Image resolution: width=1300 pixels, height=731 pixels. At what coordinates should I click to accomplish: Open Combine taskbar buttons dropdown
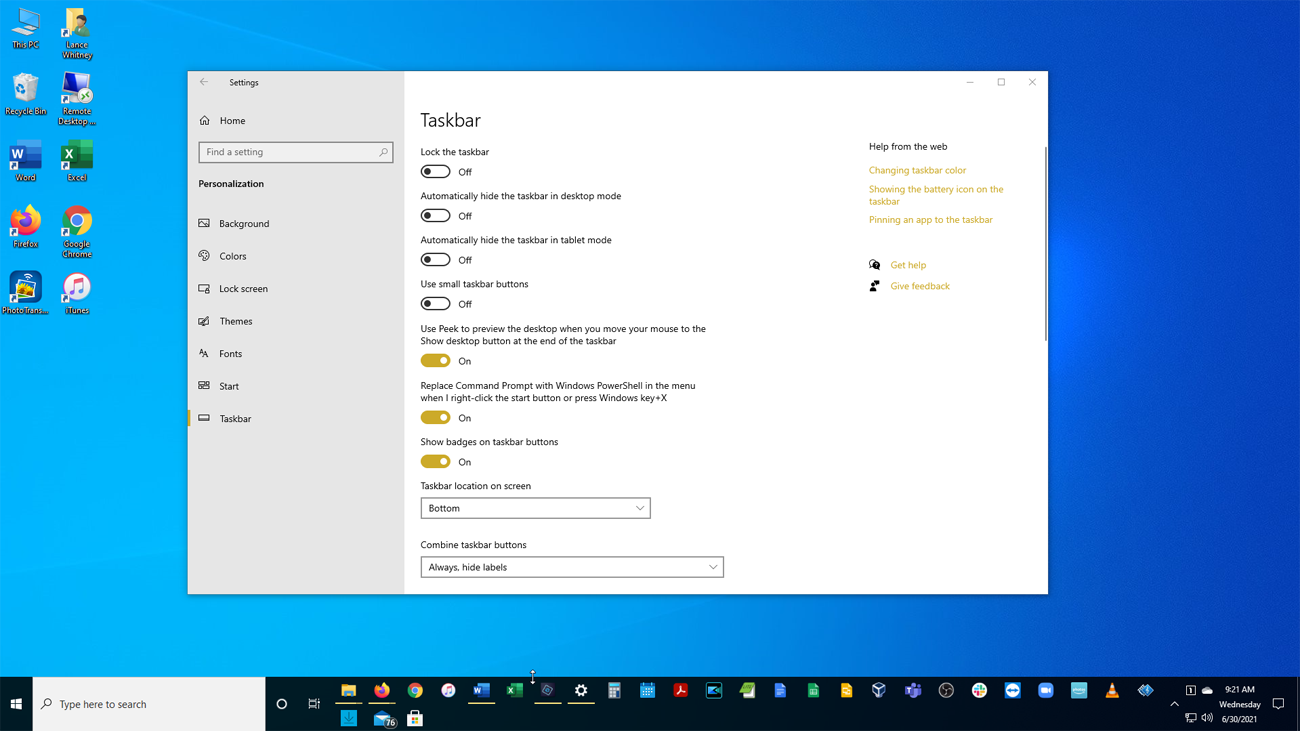pos(572,567)
